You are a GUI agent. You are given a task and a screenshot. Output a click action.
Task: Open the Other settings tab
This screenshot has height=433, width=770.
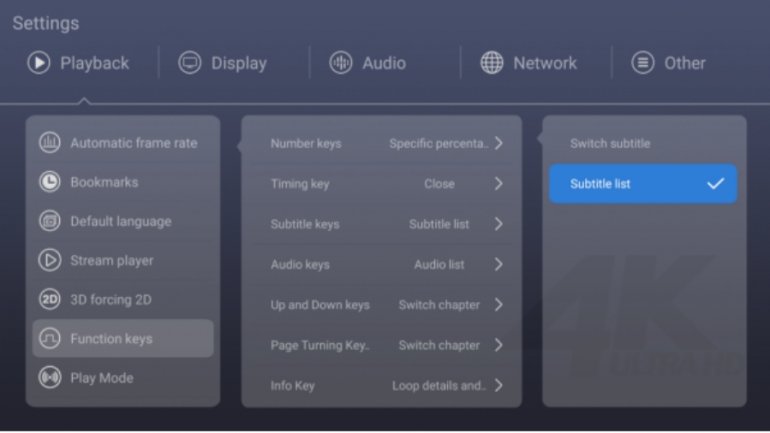click(669, 63)
